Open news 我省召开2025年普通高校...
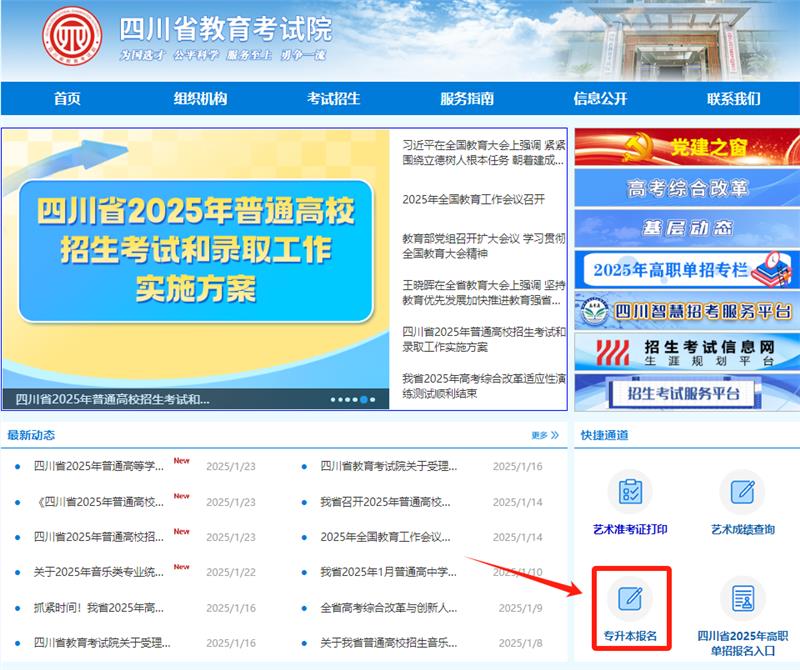800x670 pixels. click(385, 502)
